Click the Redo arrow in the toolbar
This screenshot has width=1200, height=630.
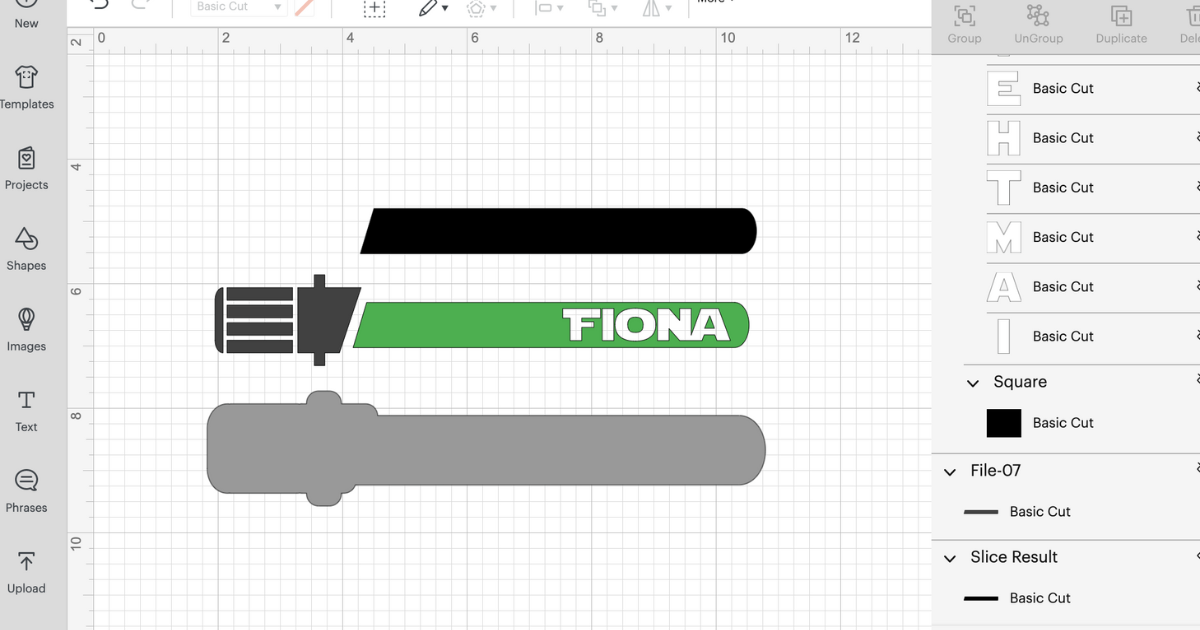click(141, 5)
